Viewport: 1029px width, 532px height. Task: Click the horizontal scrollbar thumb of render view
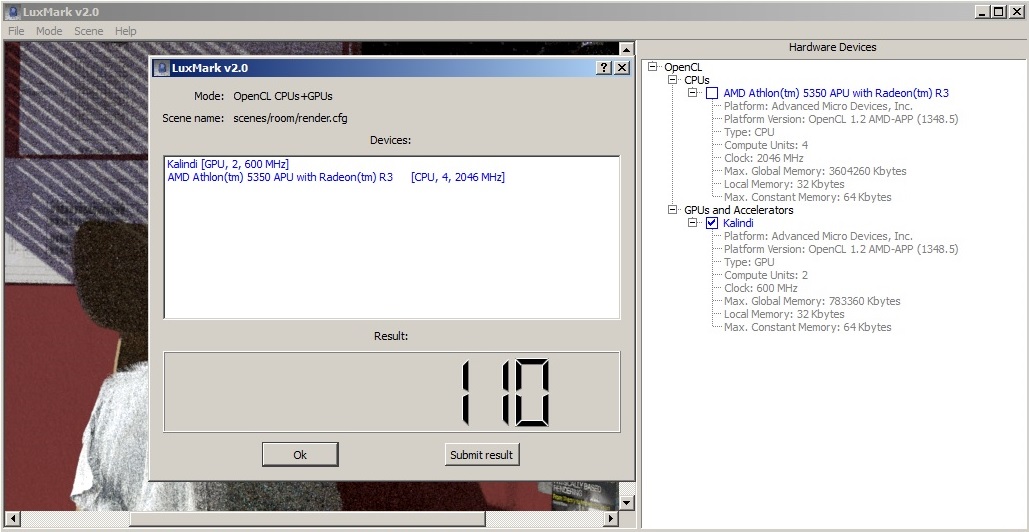pyautogui.click(x=307, y=519)
